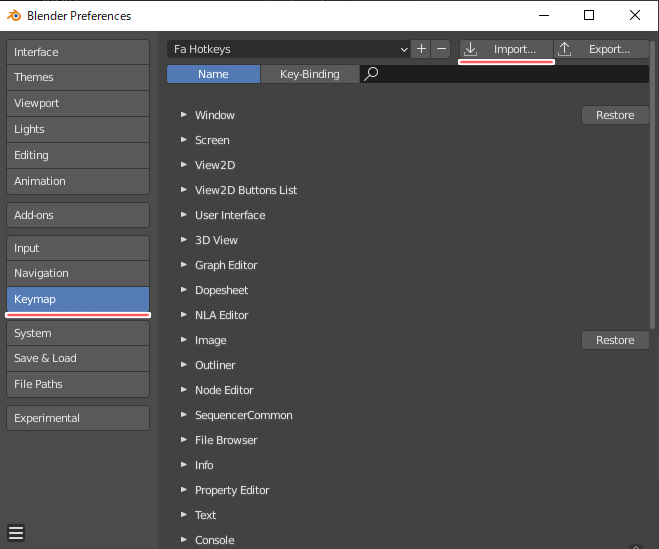
Task: Import a keymap configuration file
Action: click(x=506, y=49)
